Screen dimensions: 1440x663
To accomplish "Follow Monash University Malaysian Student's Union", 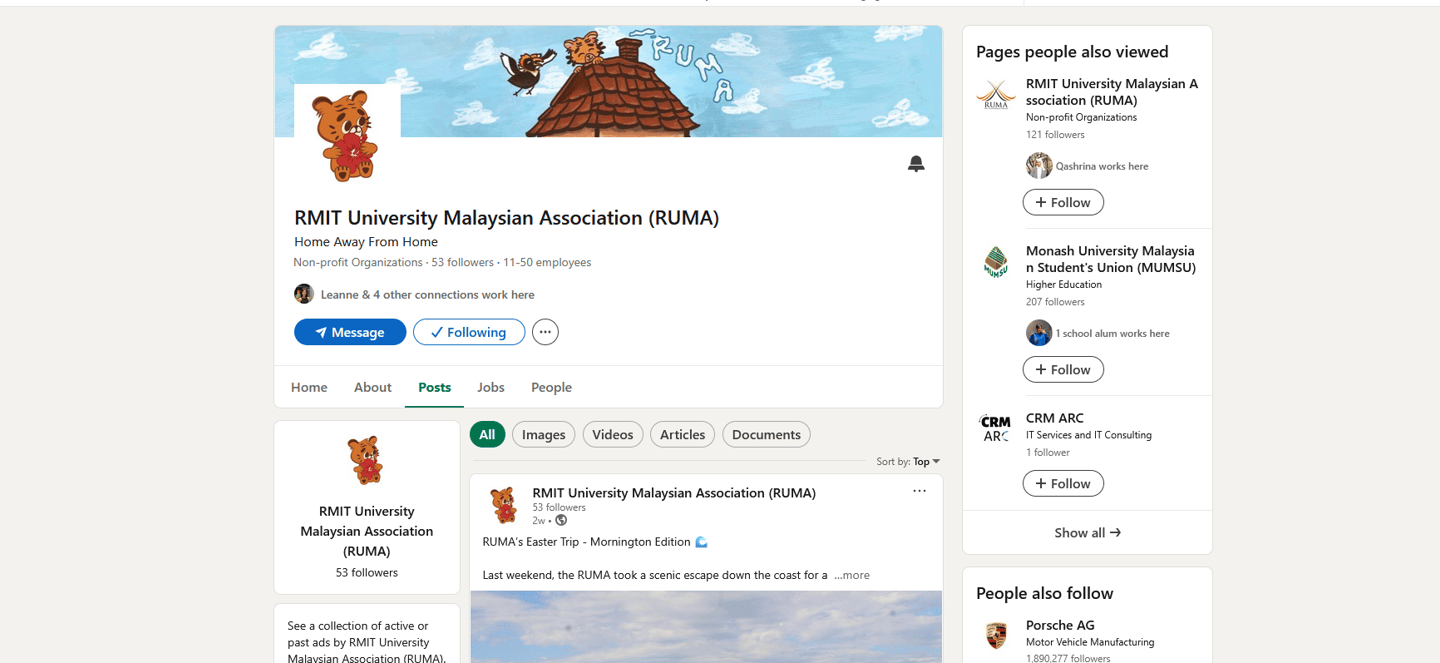I will tap(1063, 369).
